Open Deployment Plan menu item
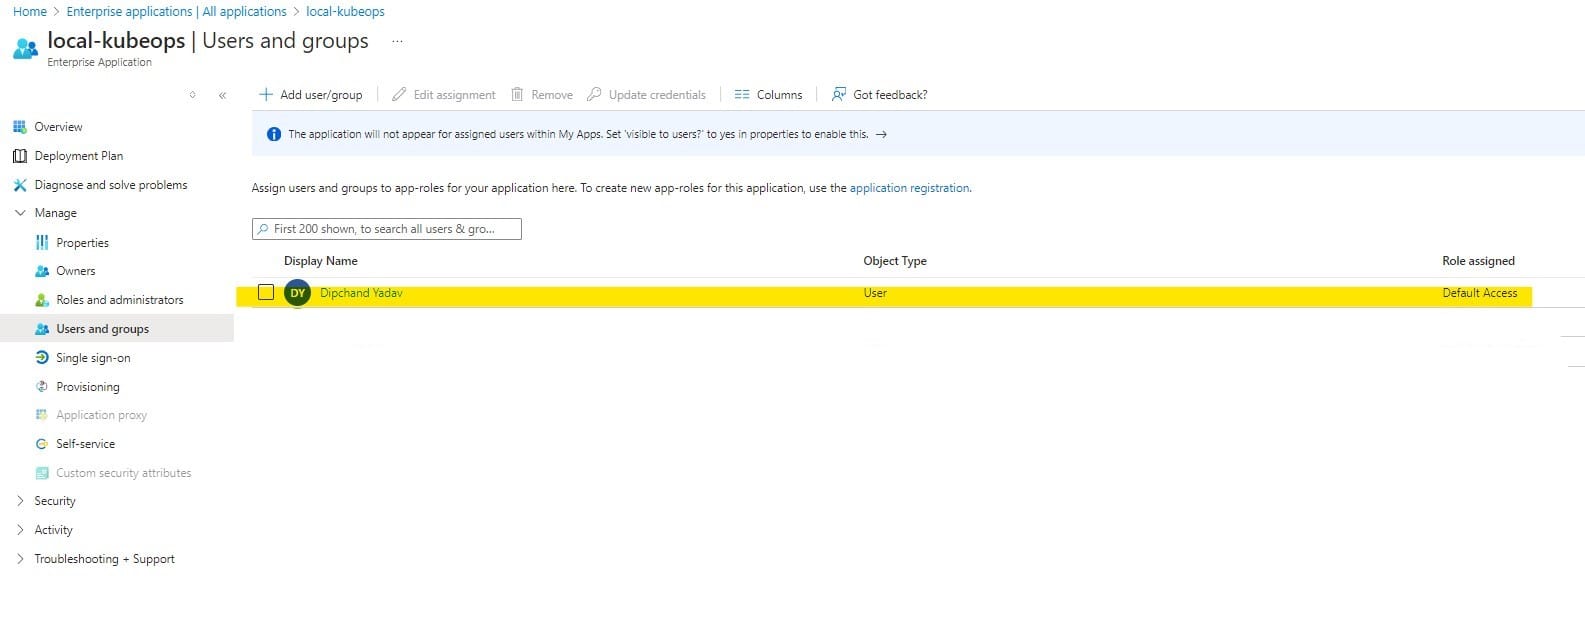1585x630 pixels. (x=79, y=156)
